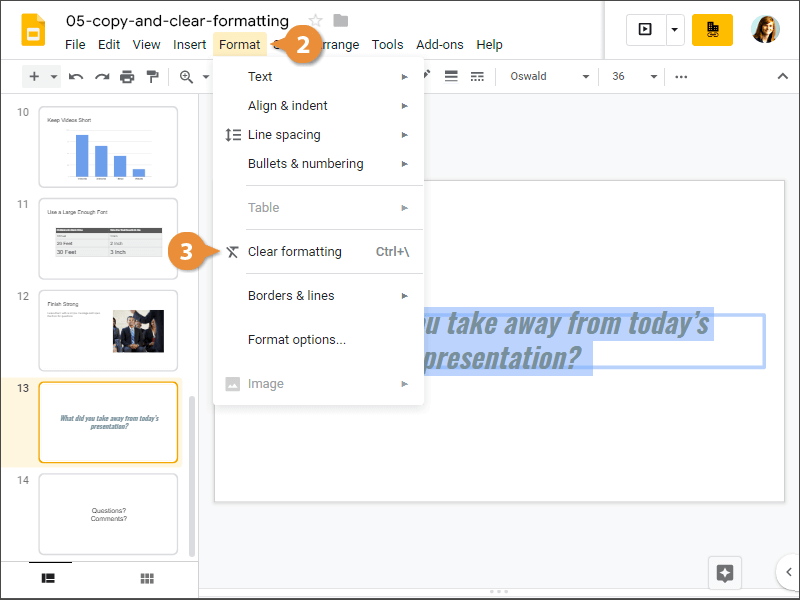The height and width of the screenshot is (600, 800).
Task: Switch to slide grid view
Action: (x=146, y=578)
